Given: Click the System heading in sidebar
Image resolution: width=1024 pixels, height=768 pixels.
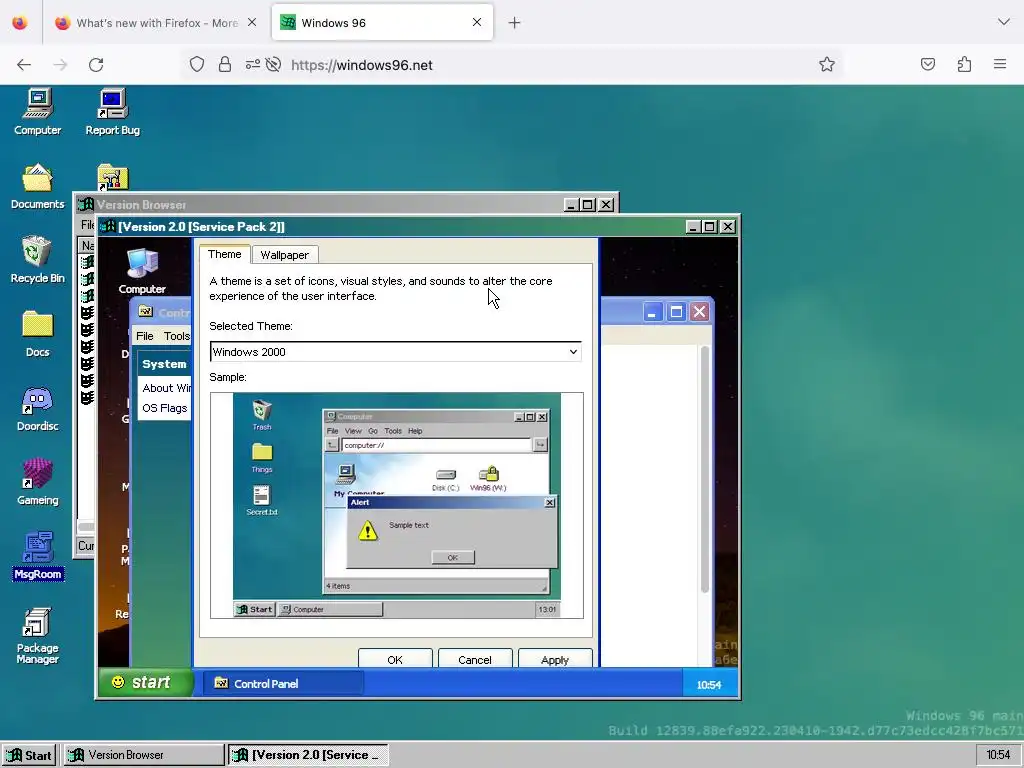Looking at the screenshot, I should (165, 364).
